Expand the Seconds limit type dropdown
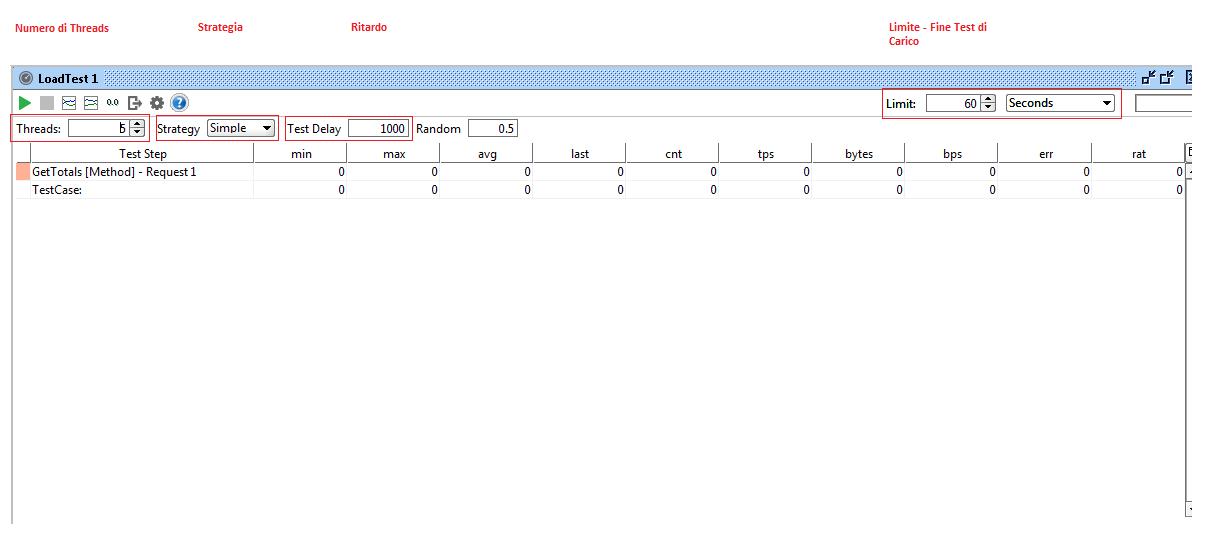 click(1060, 103)
